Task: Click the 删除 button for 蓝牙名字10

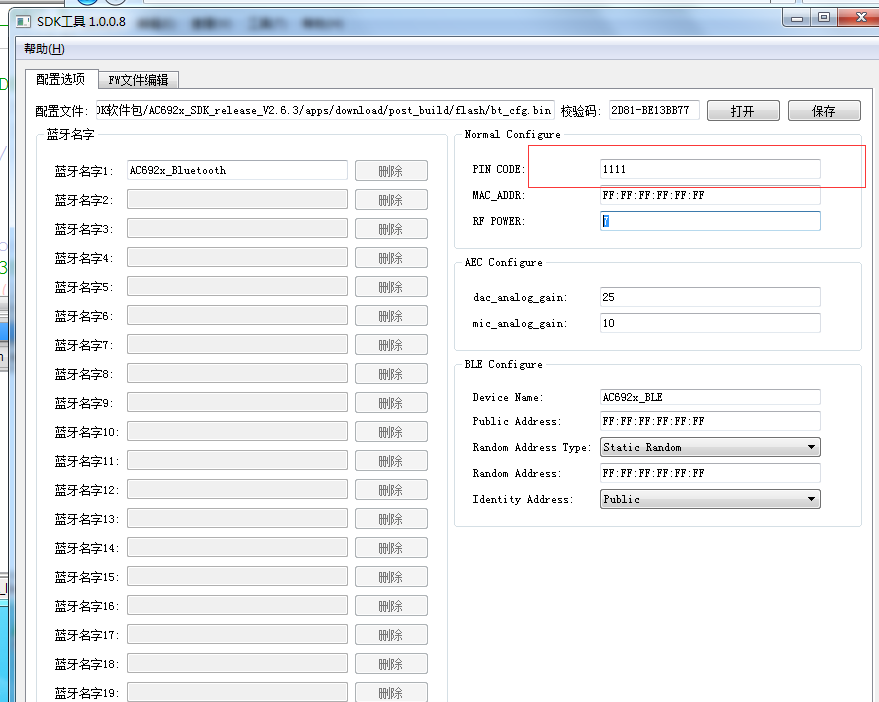Action: point(391,431)
